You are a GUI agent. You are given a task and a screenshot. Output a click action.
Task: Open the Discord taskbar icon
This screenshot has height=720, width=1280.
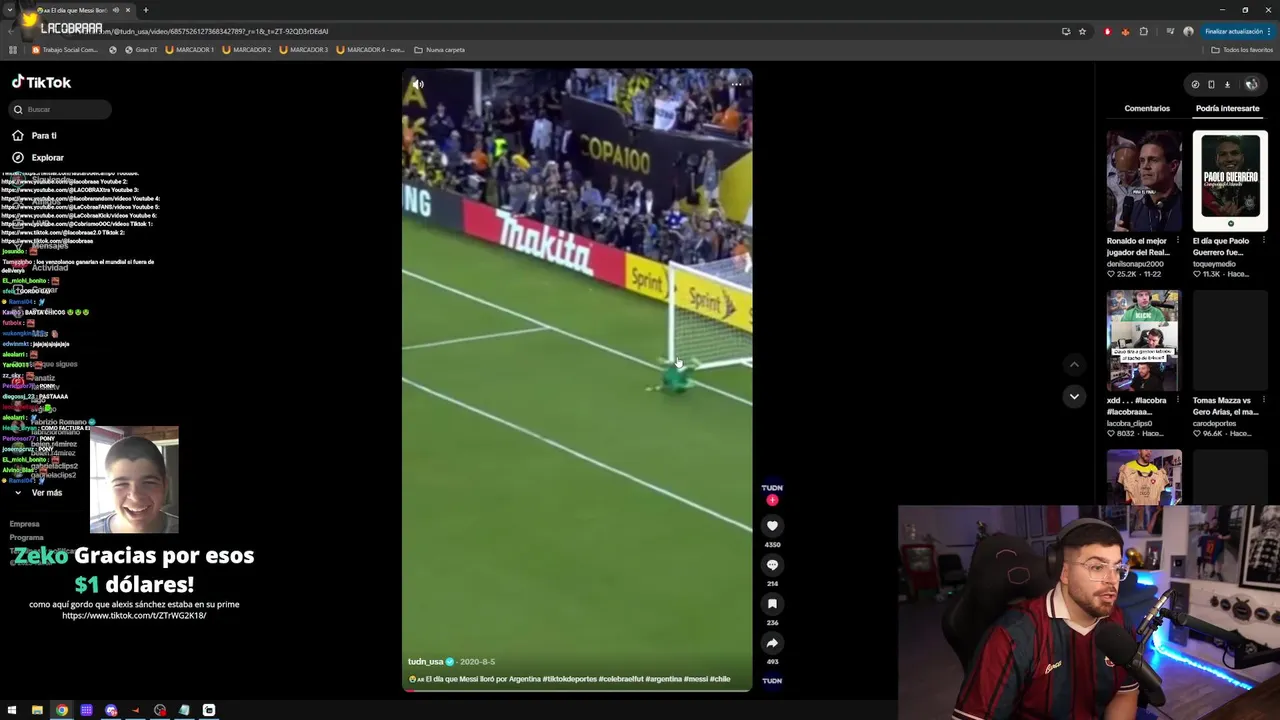[x=111, y=710]
